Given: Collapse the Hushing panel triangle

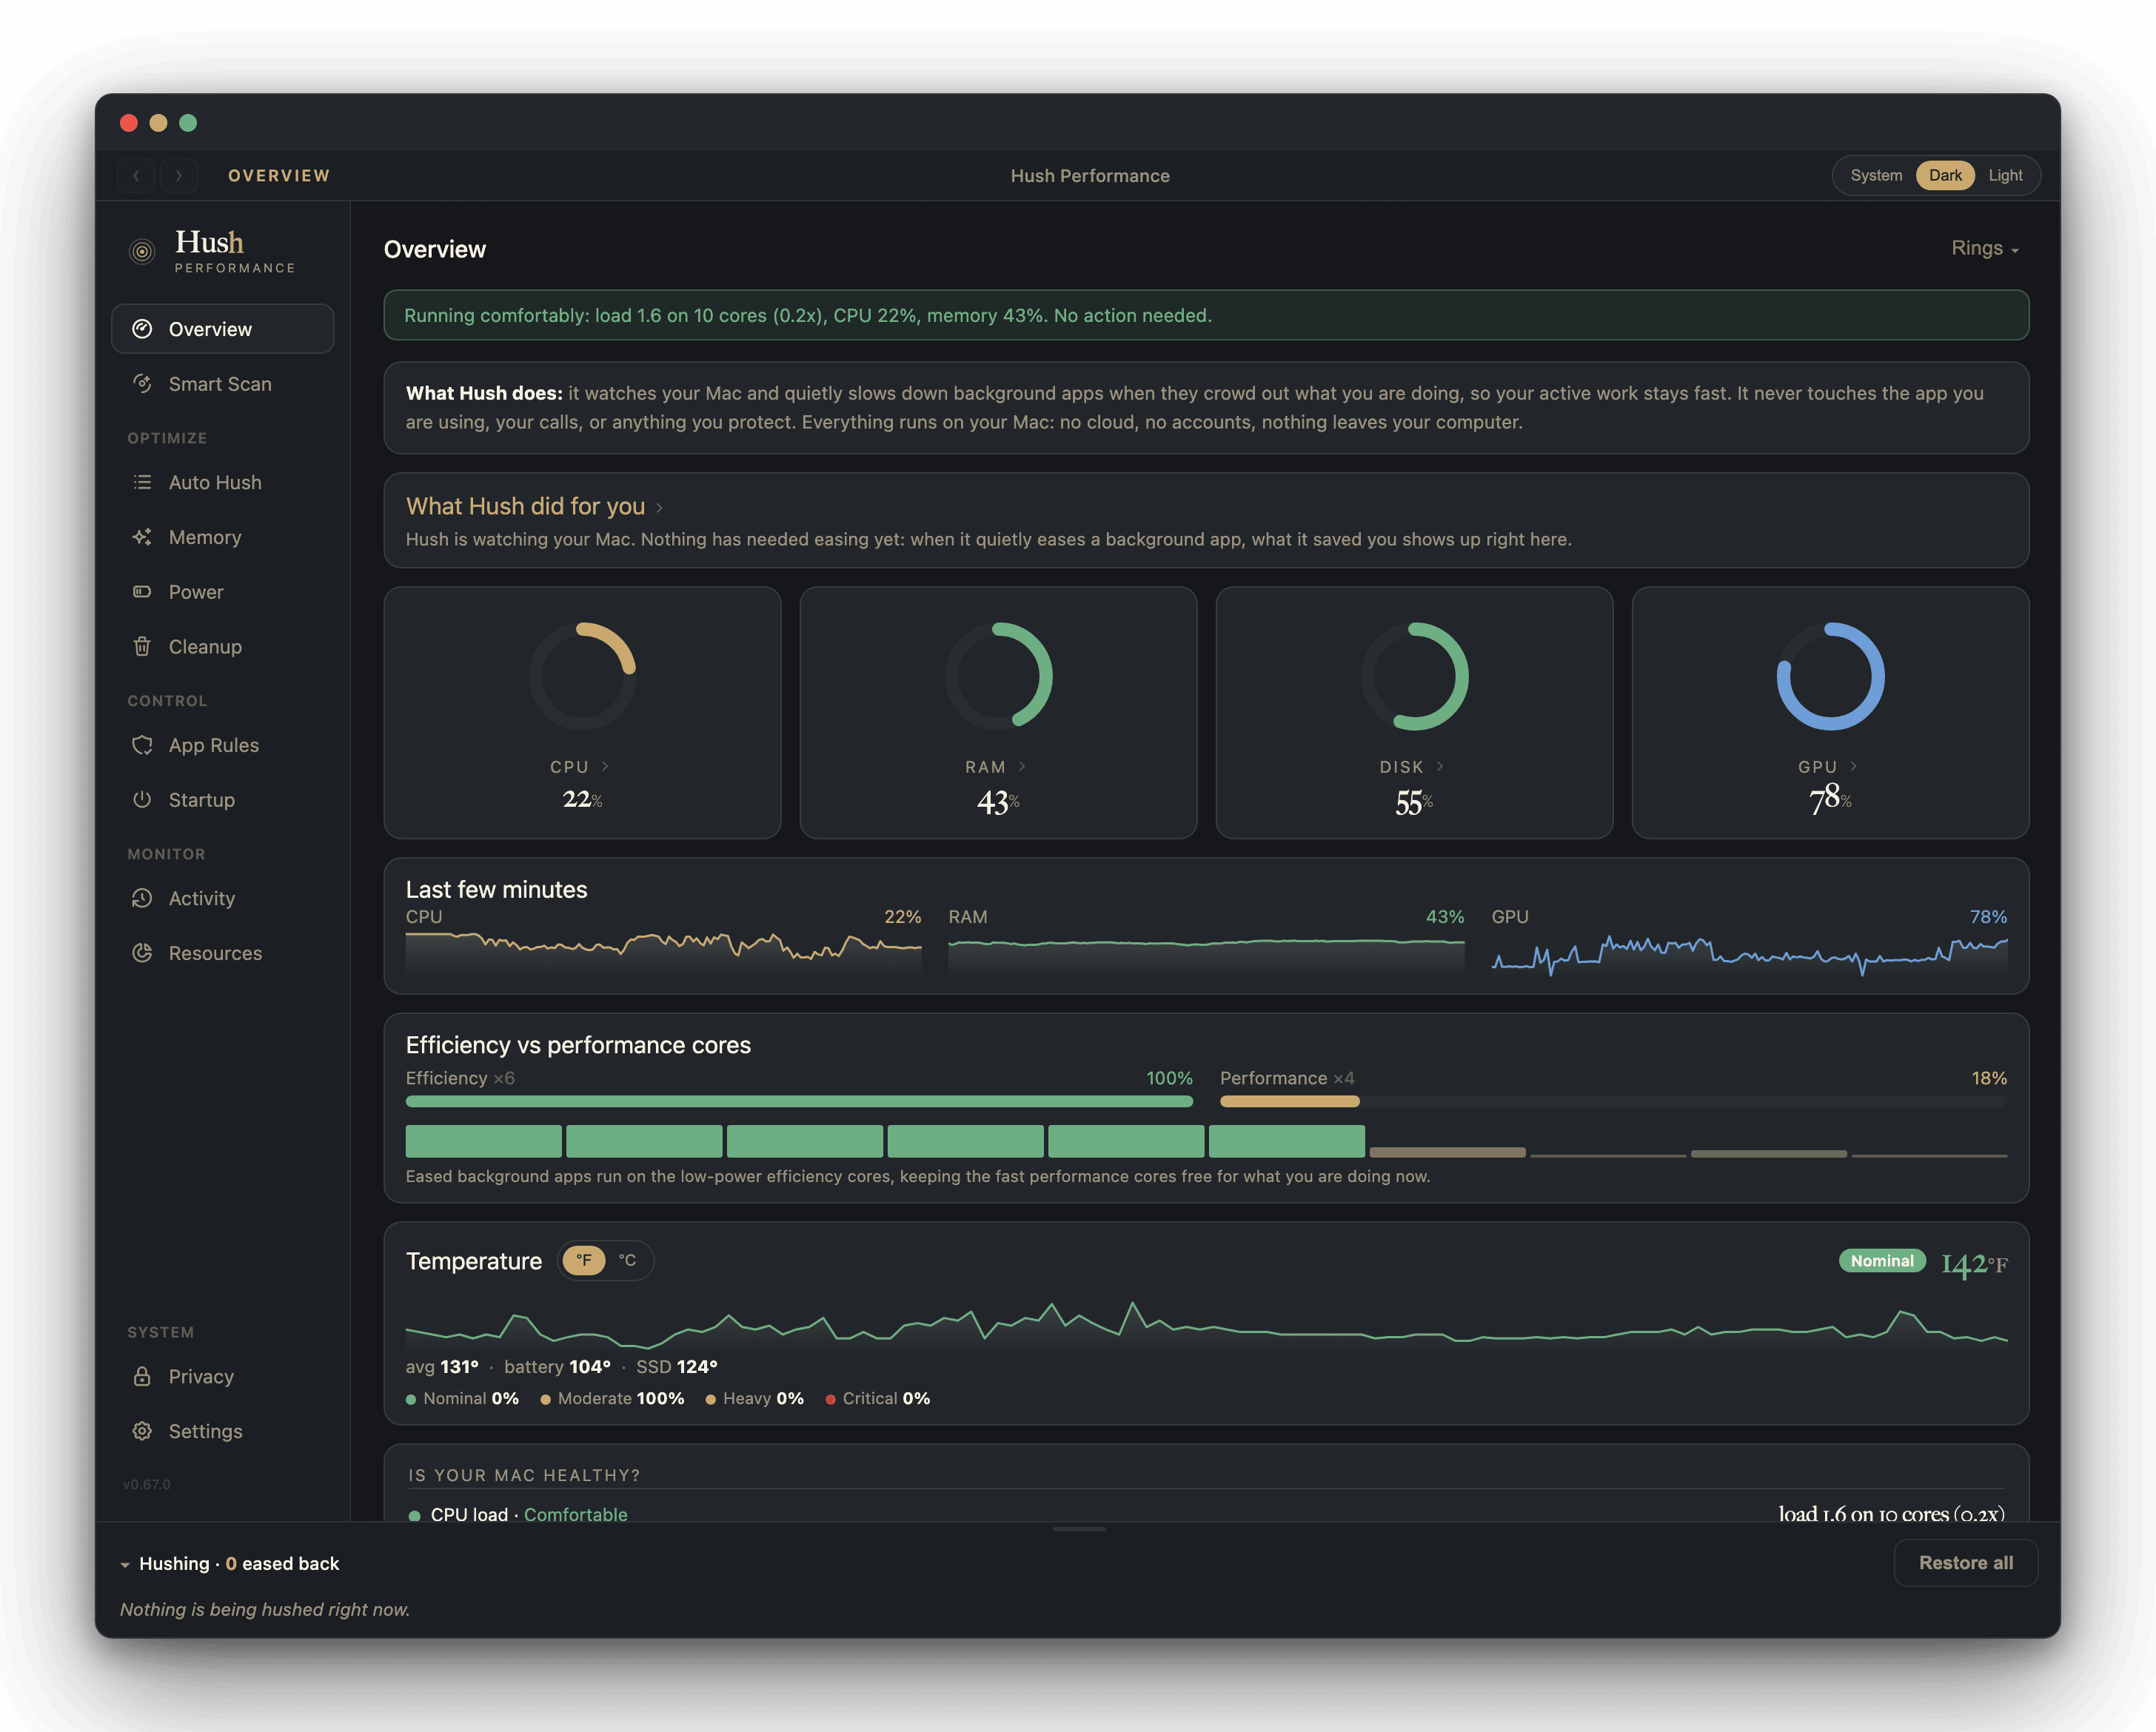Looking at the screenshot, I should pos(125,1565).
